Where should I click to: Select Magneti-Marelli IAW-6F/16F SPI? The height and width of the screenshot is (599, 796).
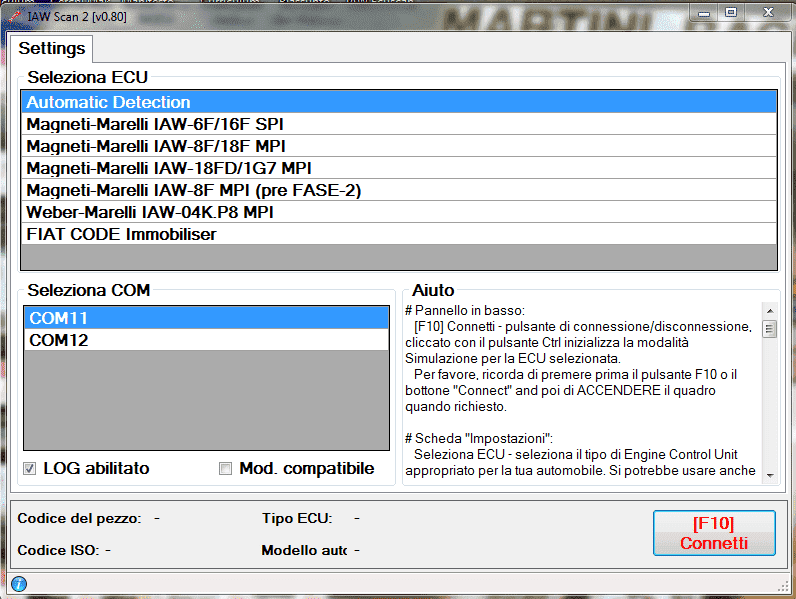pyautogui.click(x=399, y=124)
